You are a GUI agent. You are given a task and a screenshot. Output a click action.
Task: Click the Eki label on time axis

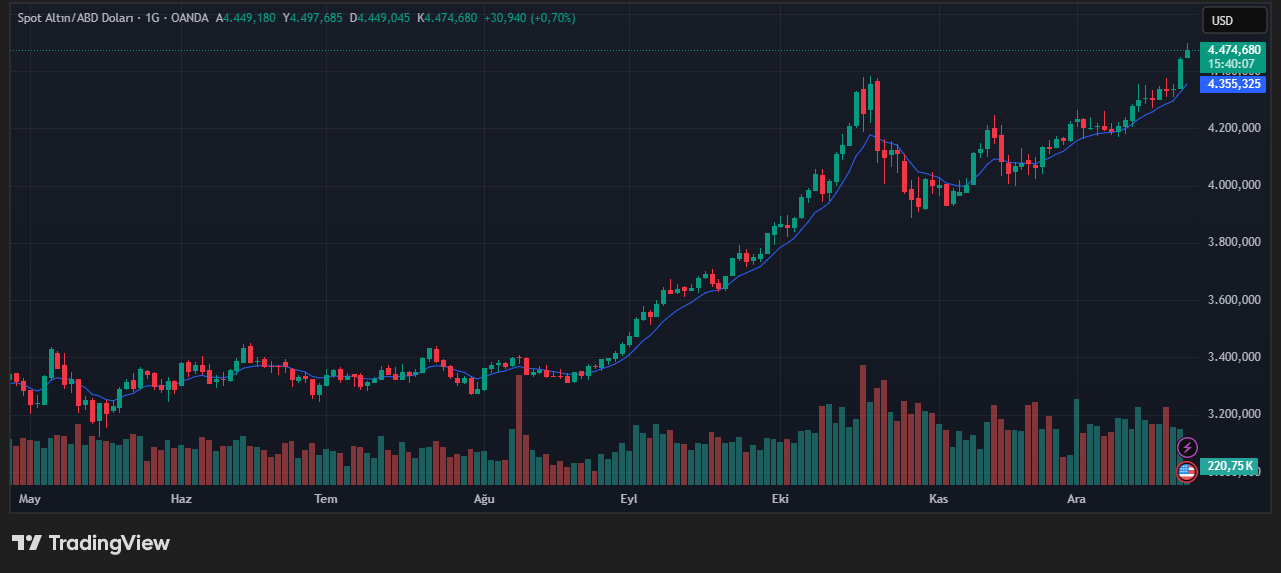(x=780, y=498)
